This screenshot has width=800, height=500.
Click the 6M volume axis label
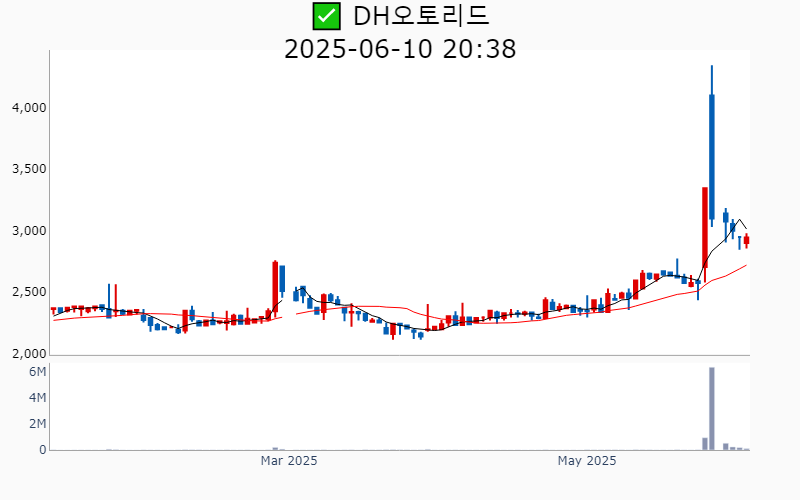(x=37, y=372)
